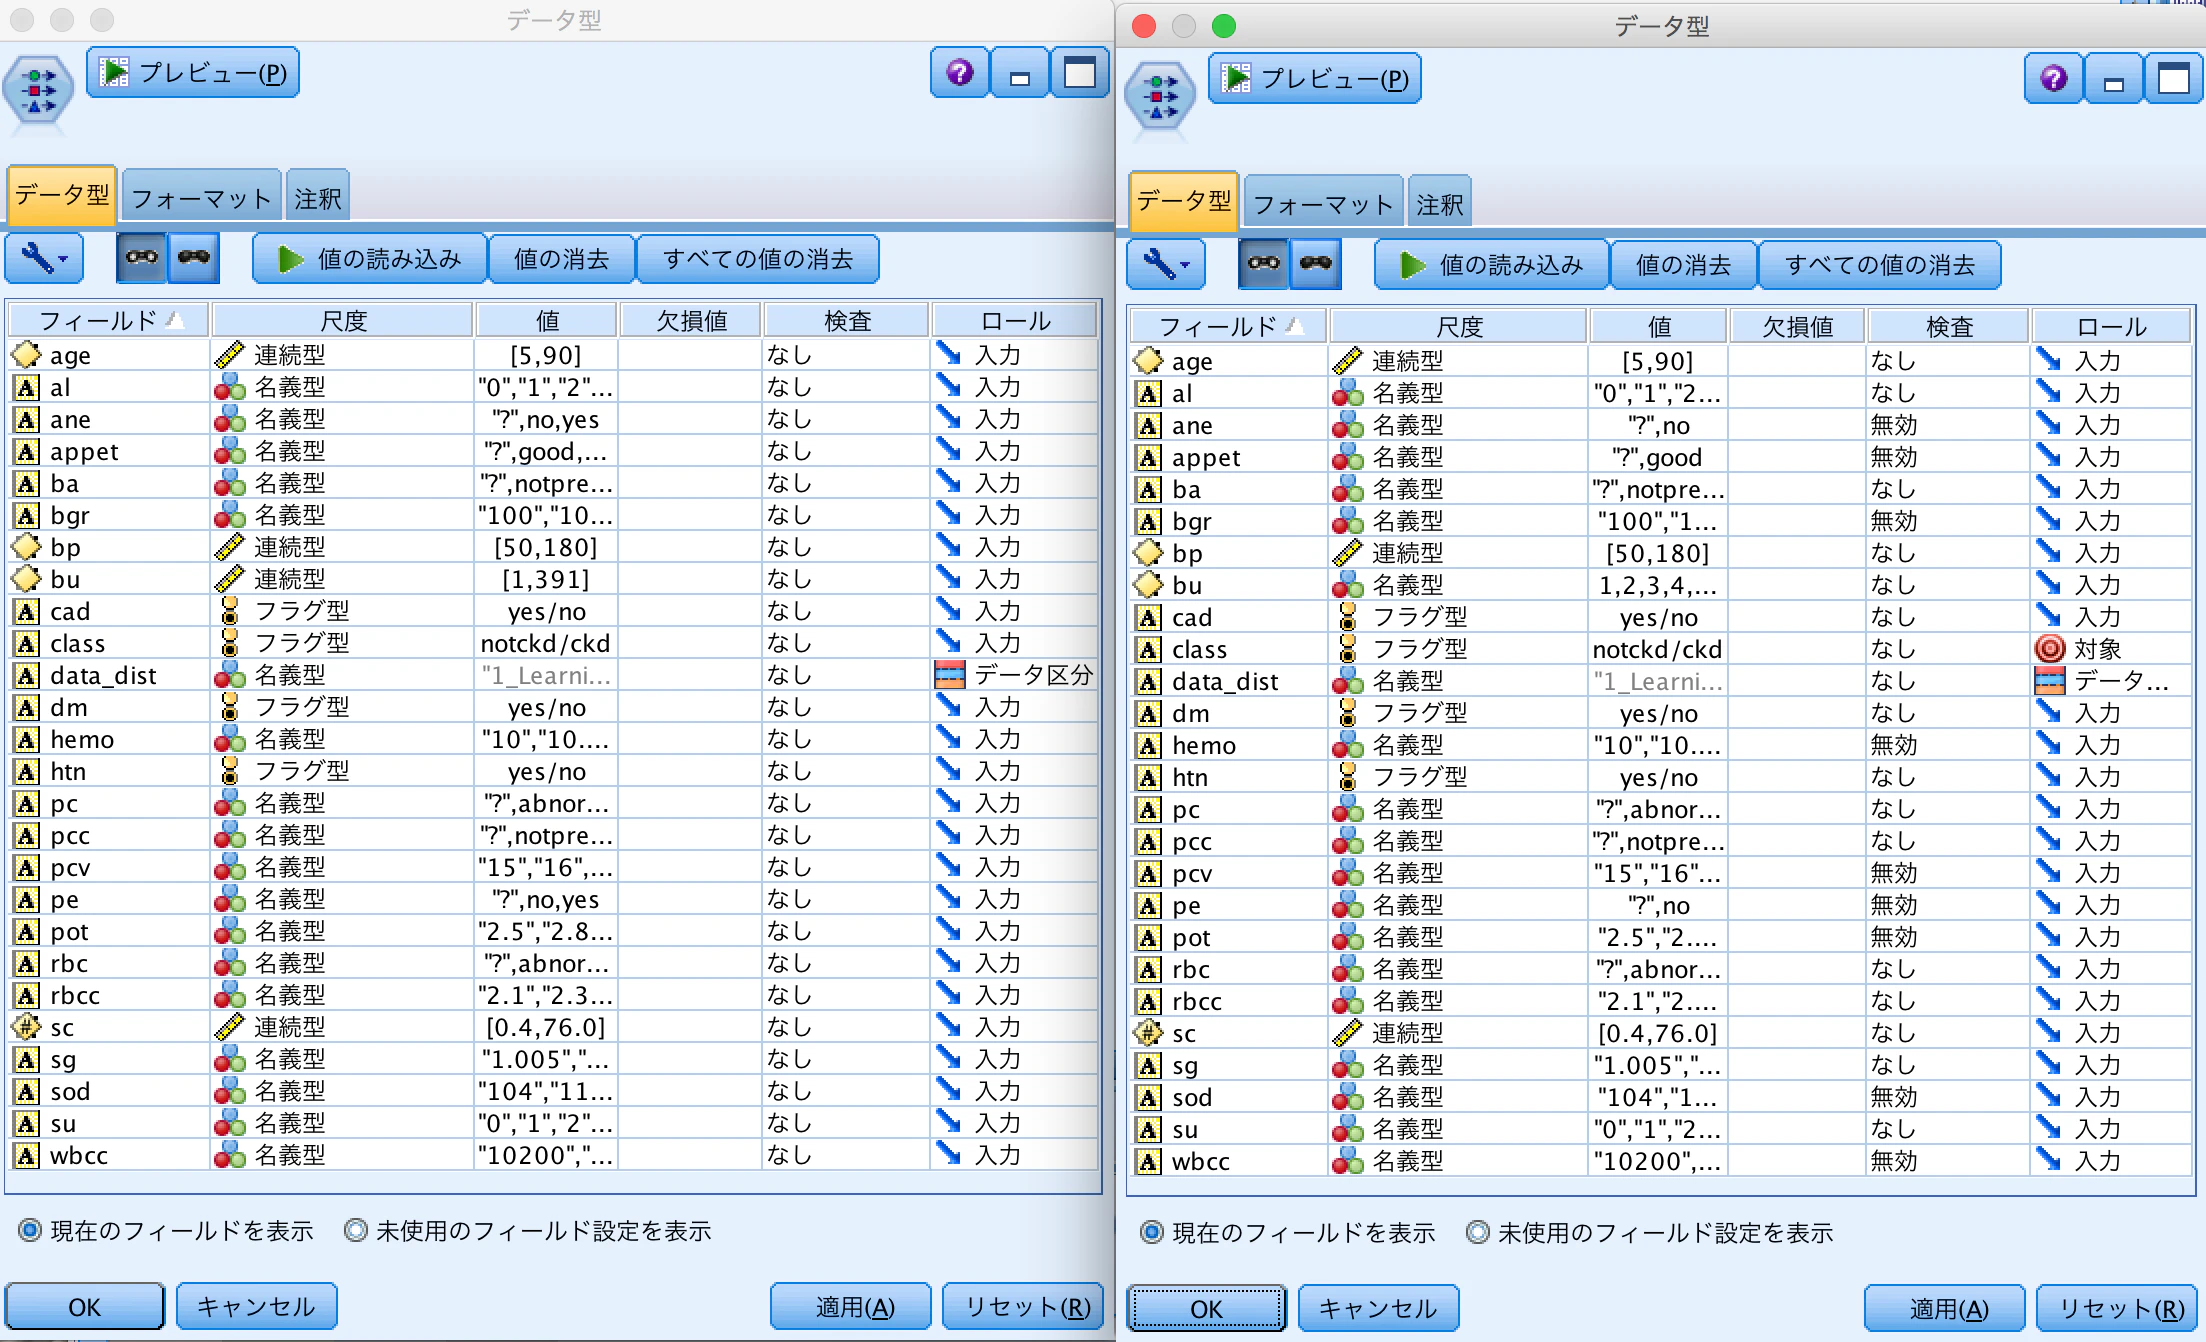This screenshot has height=1342, width=2206.
Task: Click partition role icon of data_dist row, left window
Action: click(x=950, y=675)
